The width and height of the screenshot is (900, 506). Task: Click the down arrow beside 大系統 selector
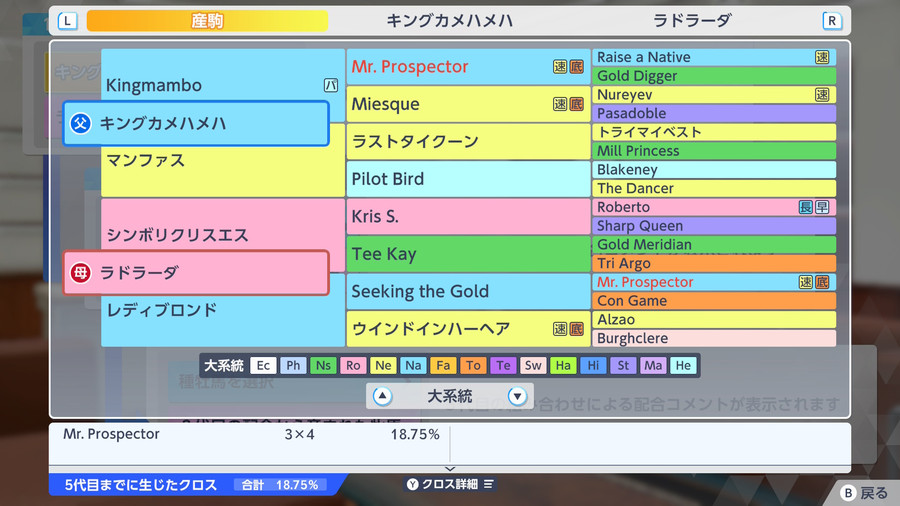(517, 396)
